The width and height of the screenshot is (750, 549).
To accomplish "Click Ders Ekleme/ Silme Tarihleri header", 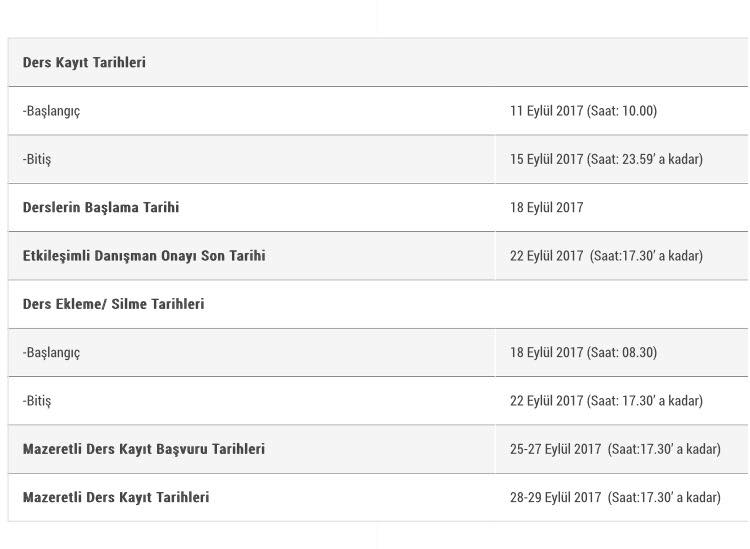I will pos(113,304).
